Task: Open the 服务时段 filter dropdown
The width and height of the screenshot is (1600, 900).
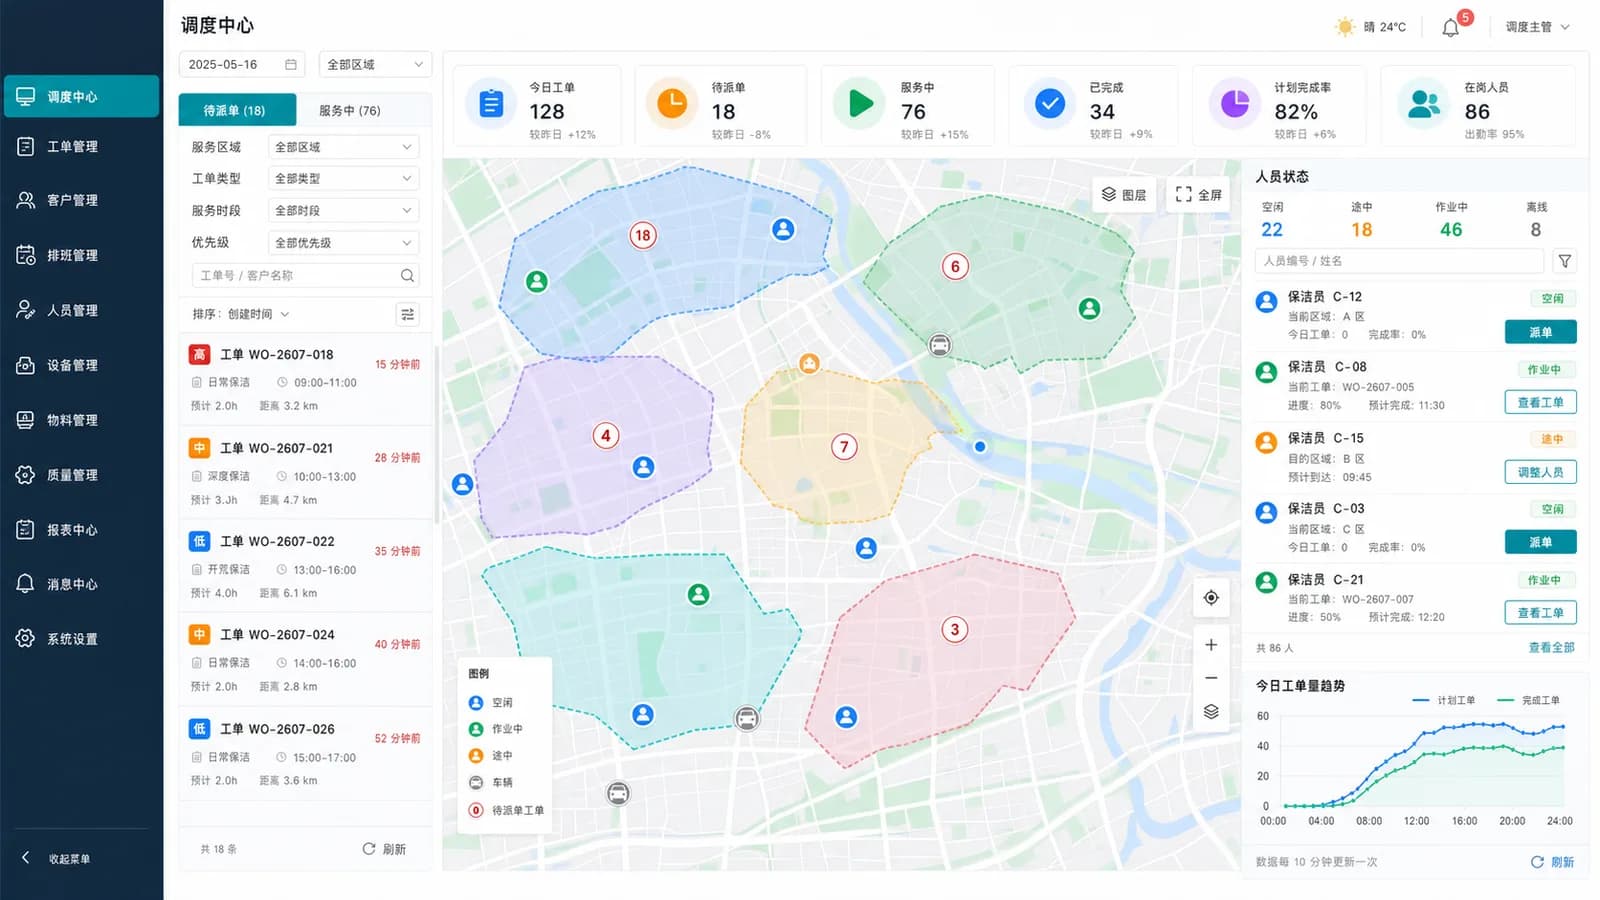Action: (x=343, y=211)
